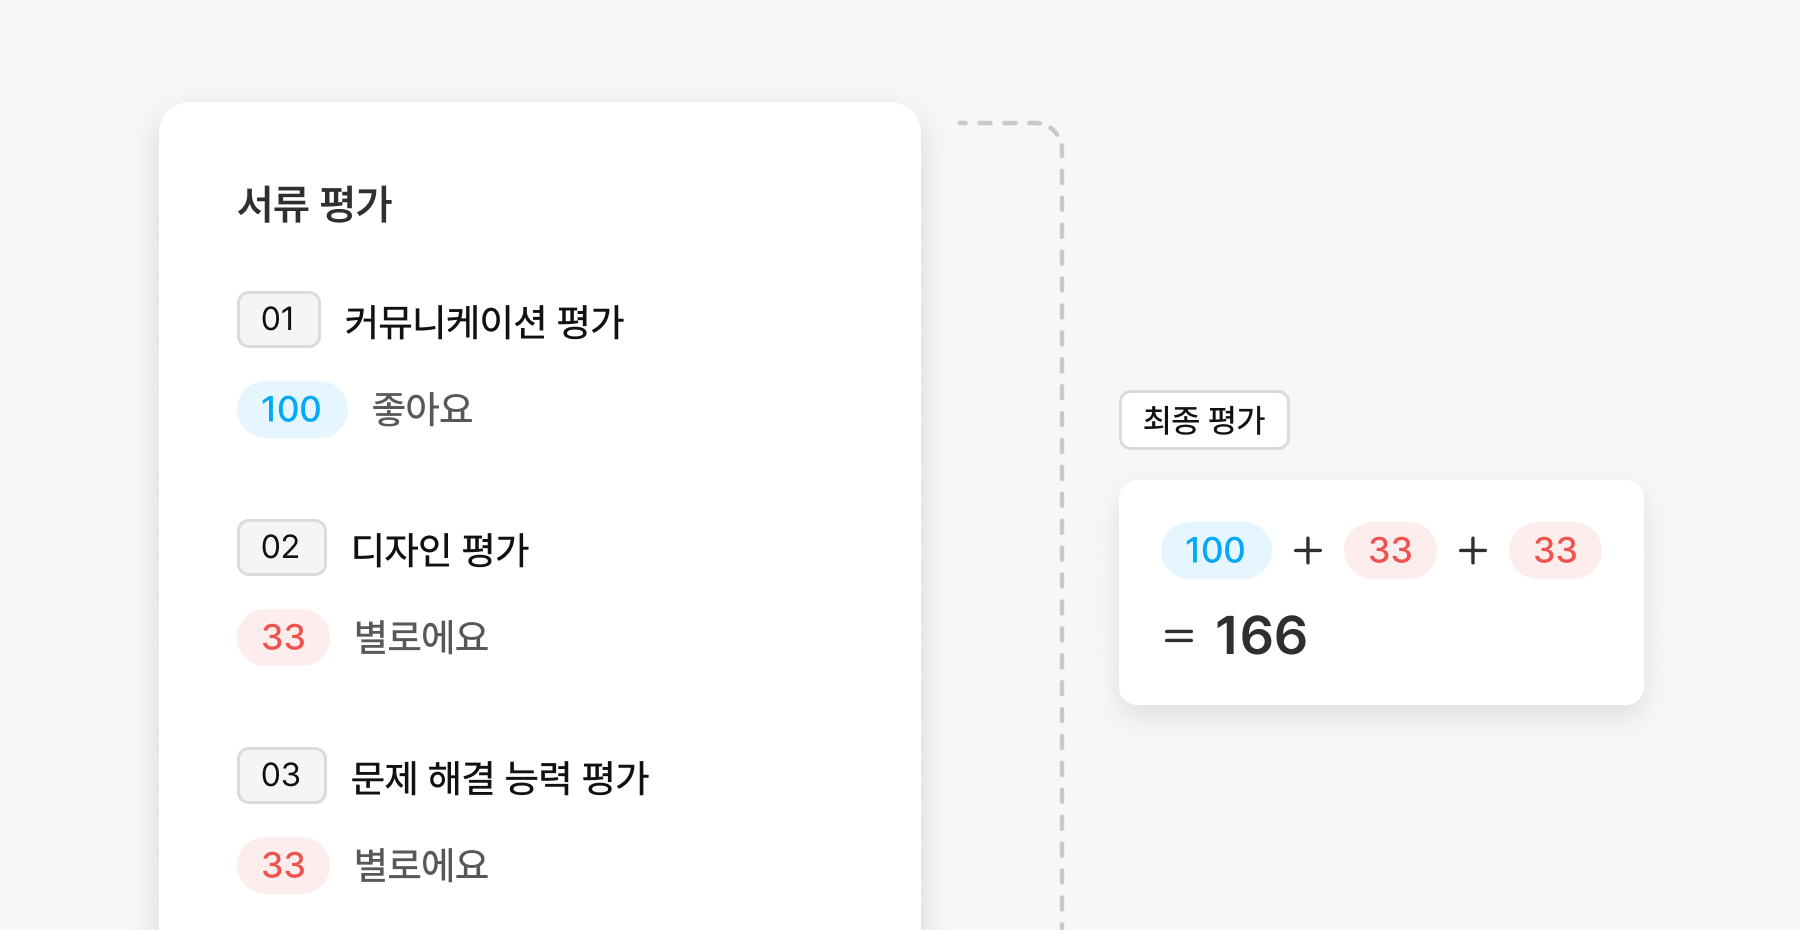Click the 서류 평가 heading
This screenshot has height=930, width=1800.
click(x=315, y=204)
